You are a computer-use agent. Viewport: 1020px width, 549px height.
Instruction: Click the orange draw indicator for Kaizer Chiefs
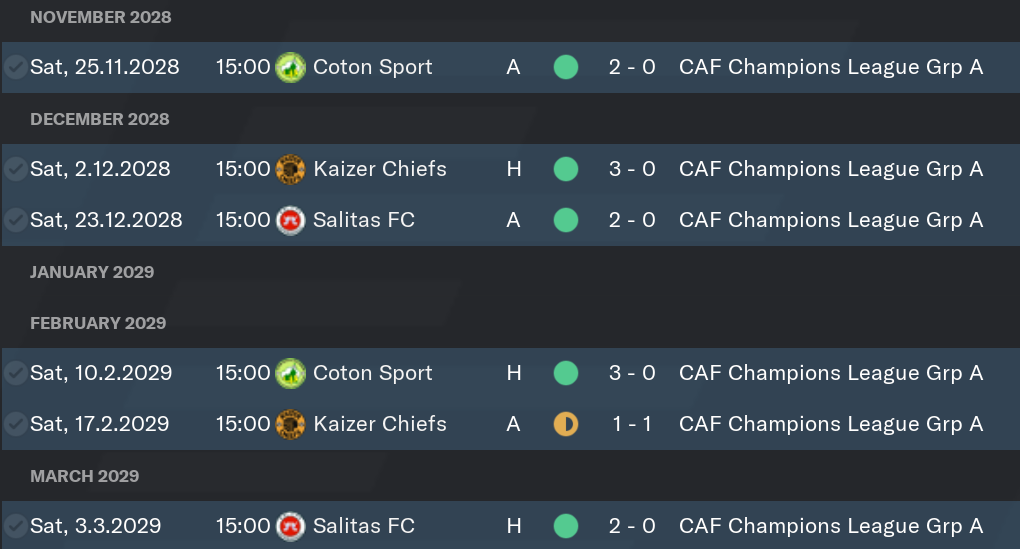[x=566, y=424]
